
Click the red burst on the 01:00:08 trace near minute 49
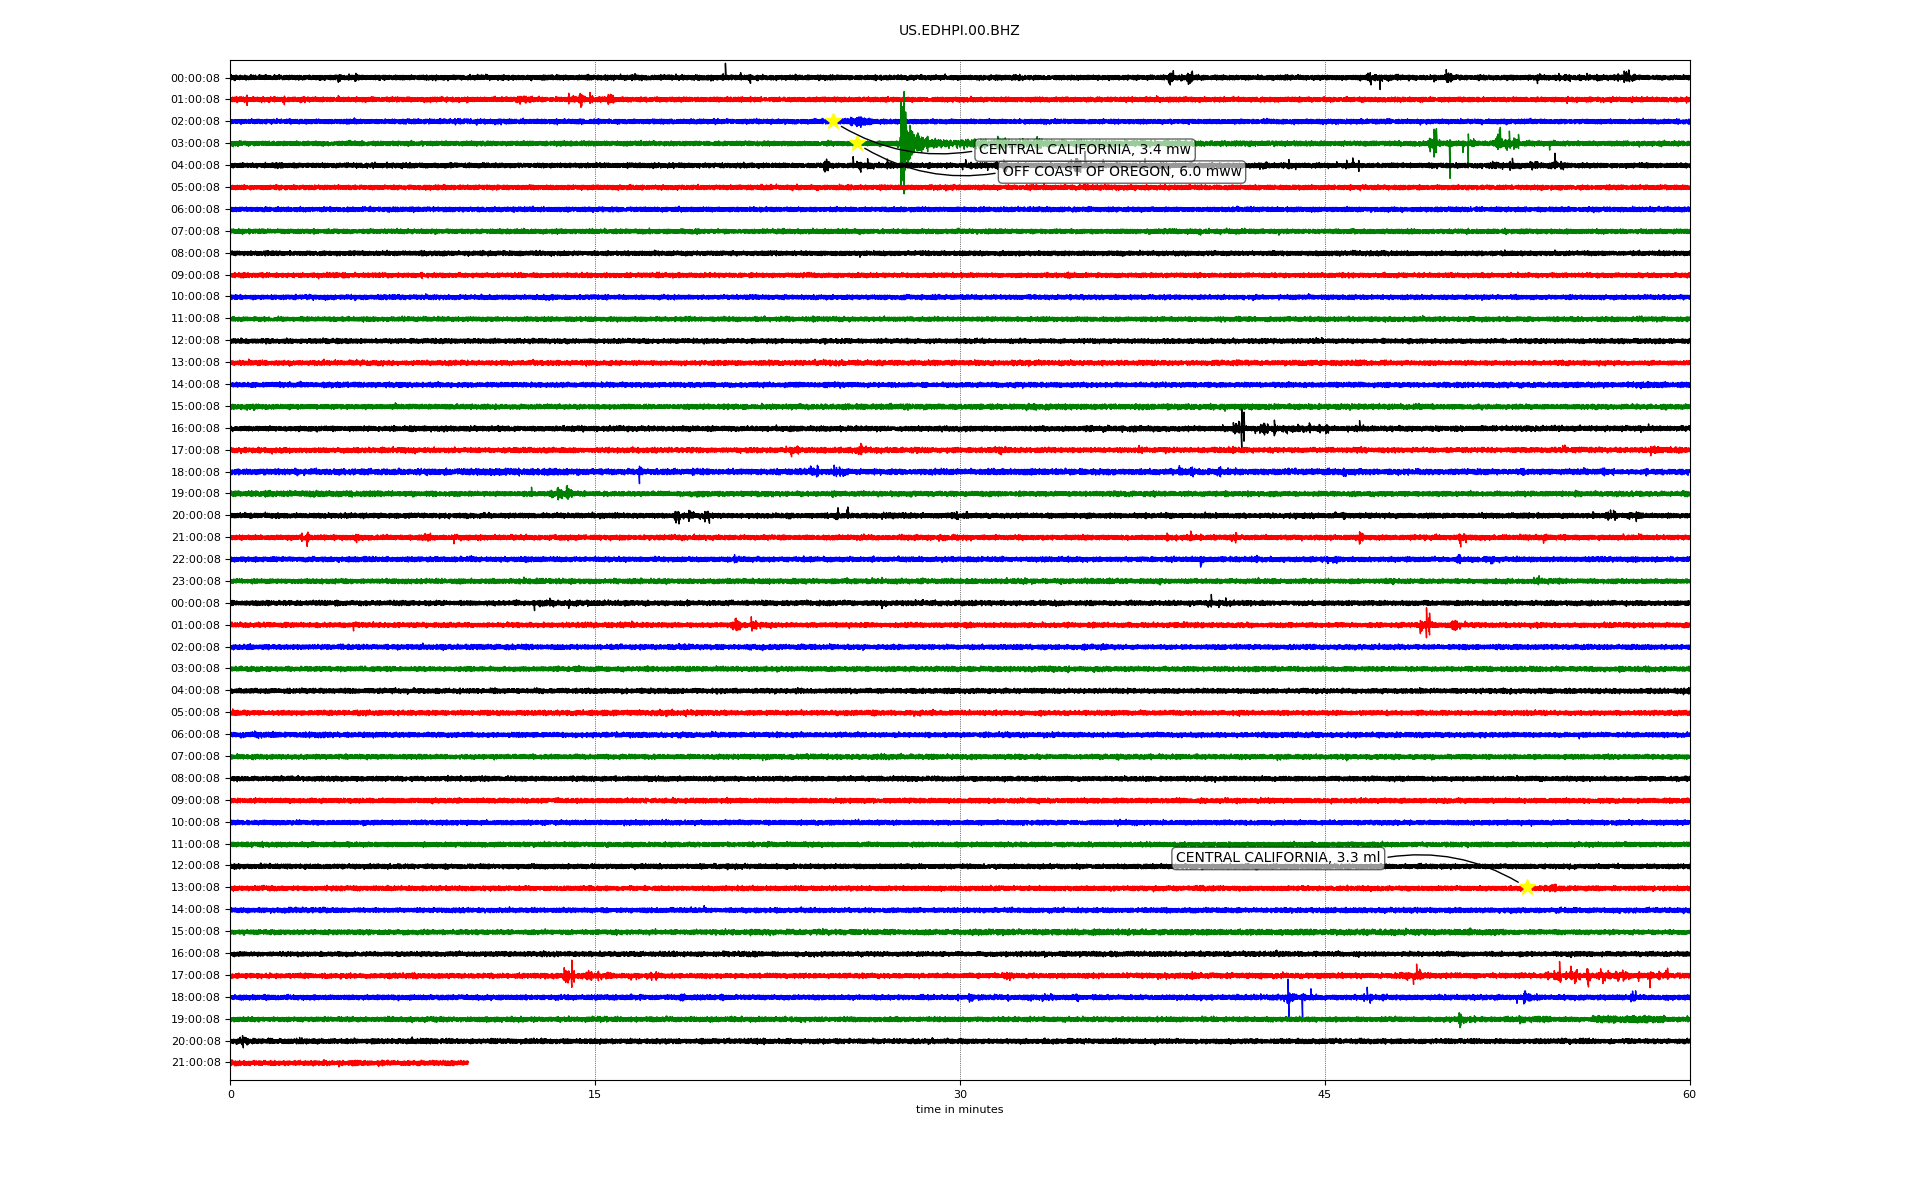tap(1426, 625)
